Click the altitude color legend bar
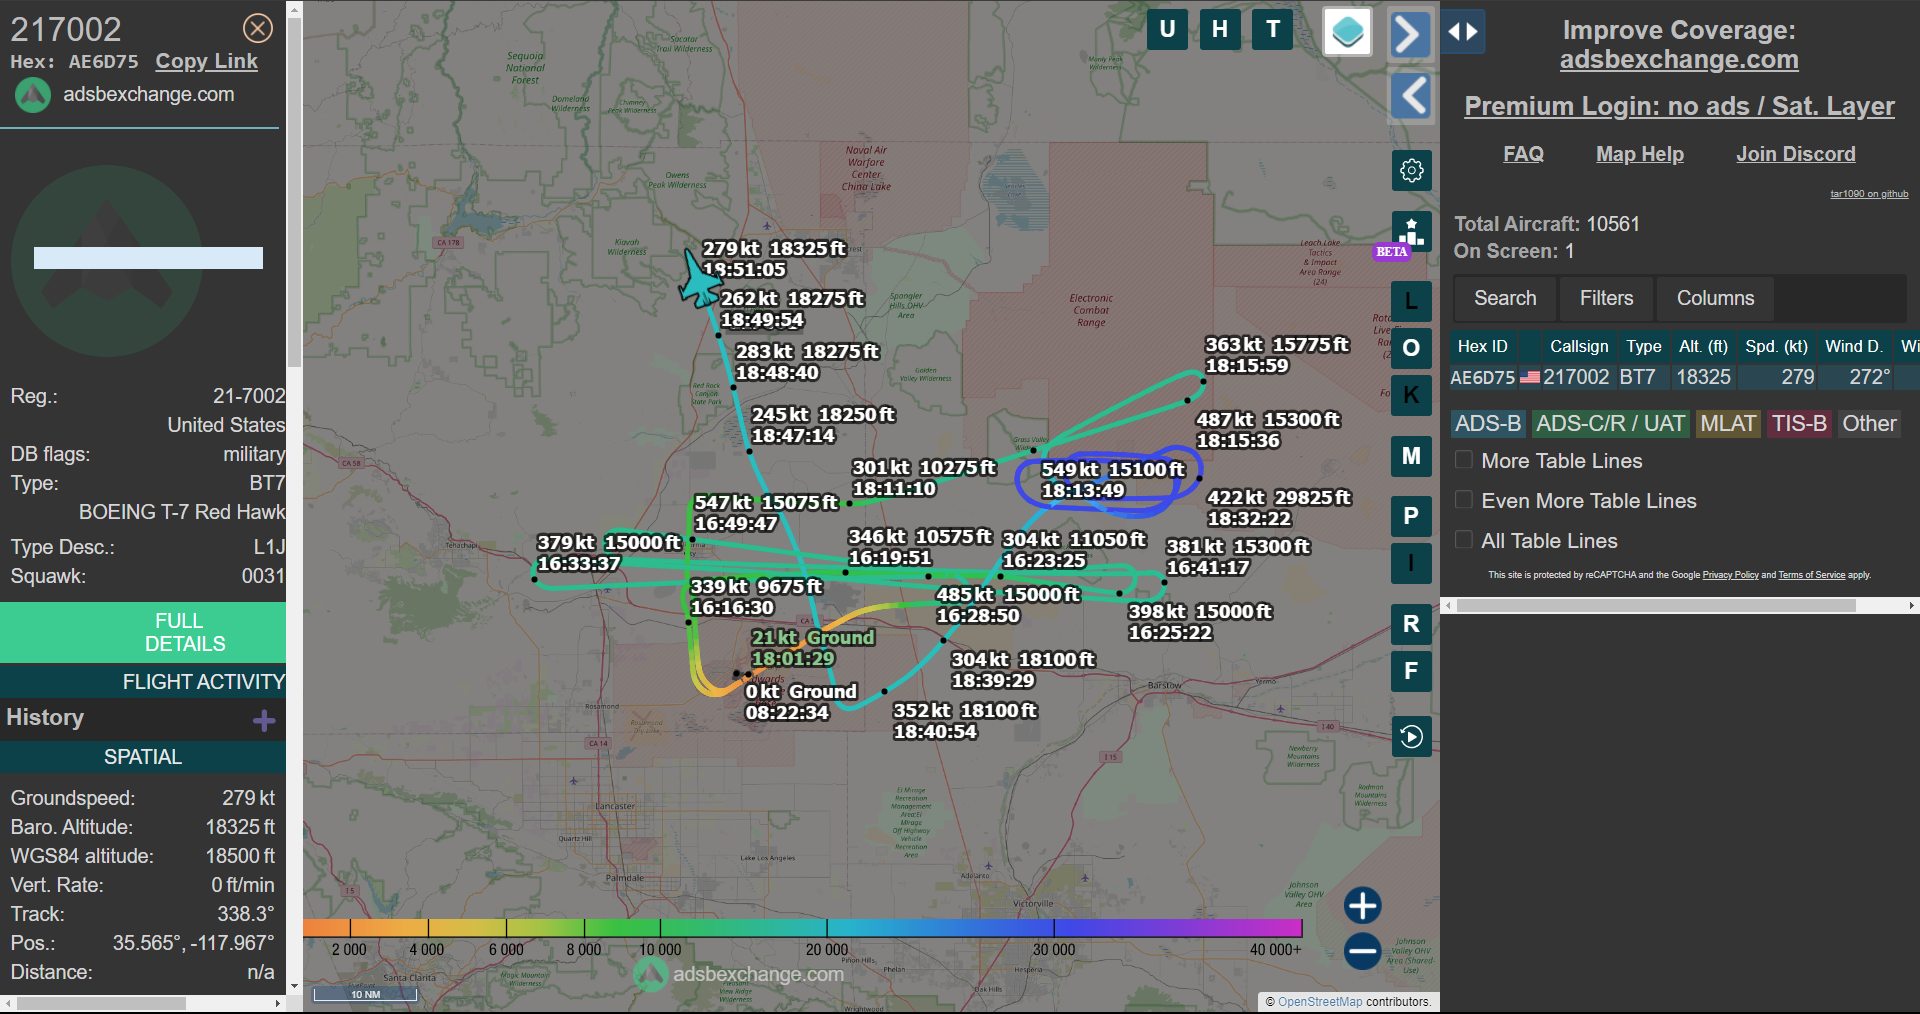Image resolution: width=1920 pixels, height=1014 pixels. (802, 928)
